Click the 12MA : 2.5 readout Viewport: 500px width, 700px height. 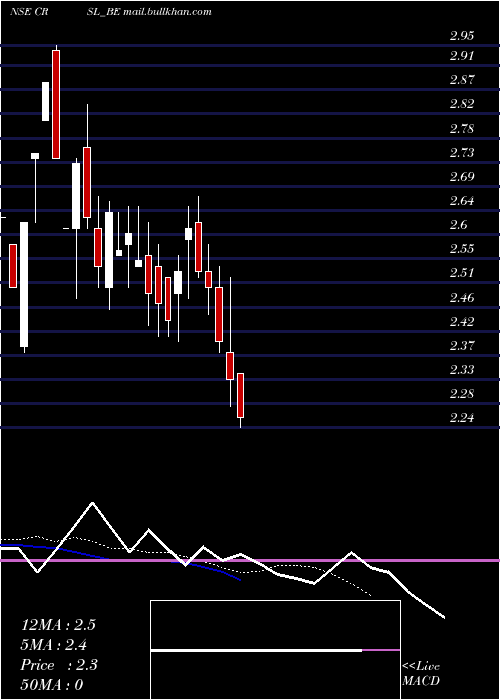coord(58,625)
